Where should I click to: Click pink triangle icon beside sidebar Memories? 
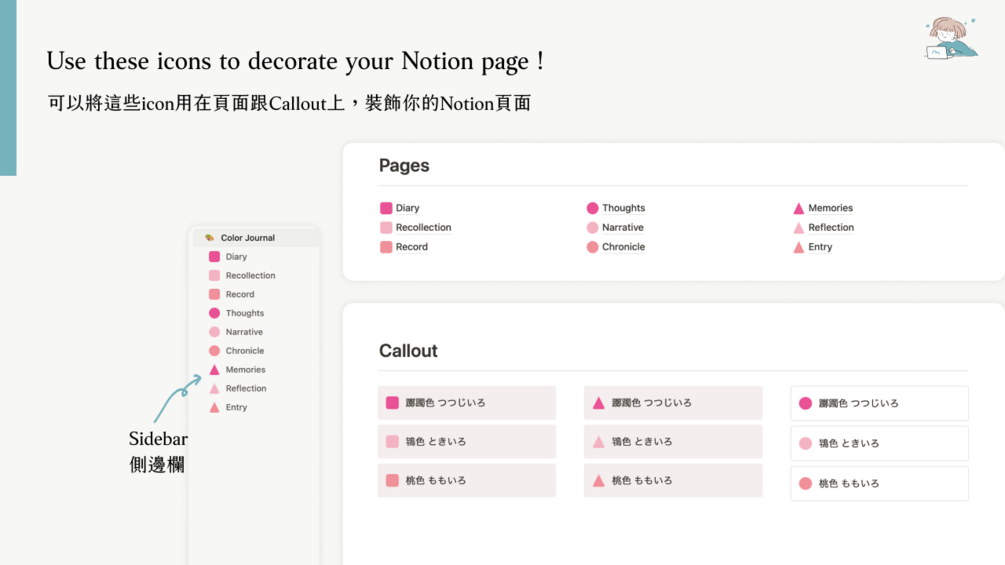click(214, 370)
